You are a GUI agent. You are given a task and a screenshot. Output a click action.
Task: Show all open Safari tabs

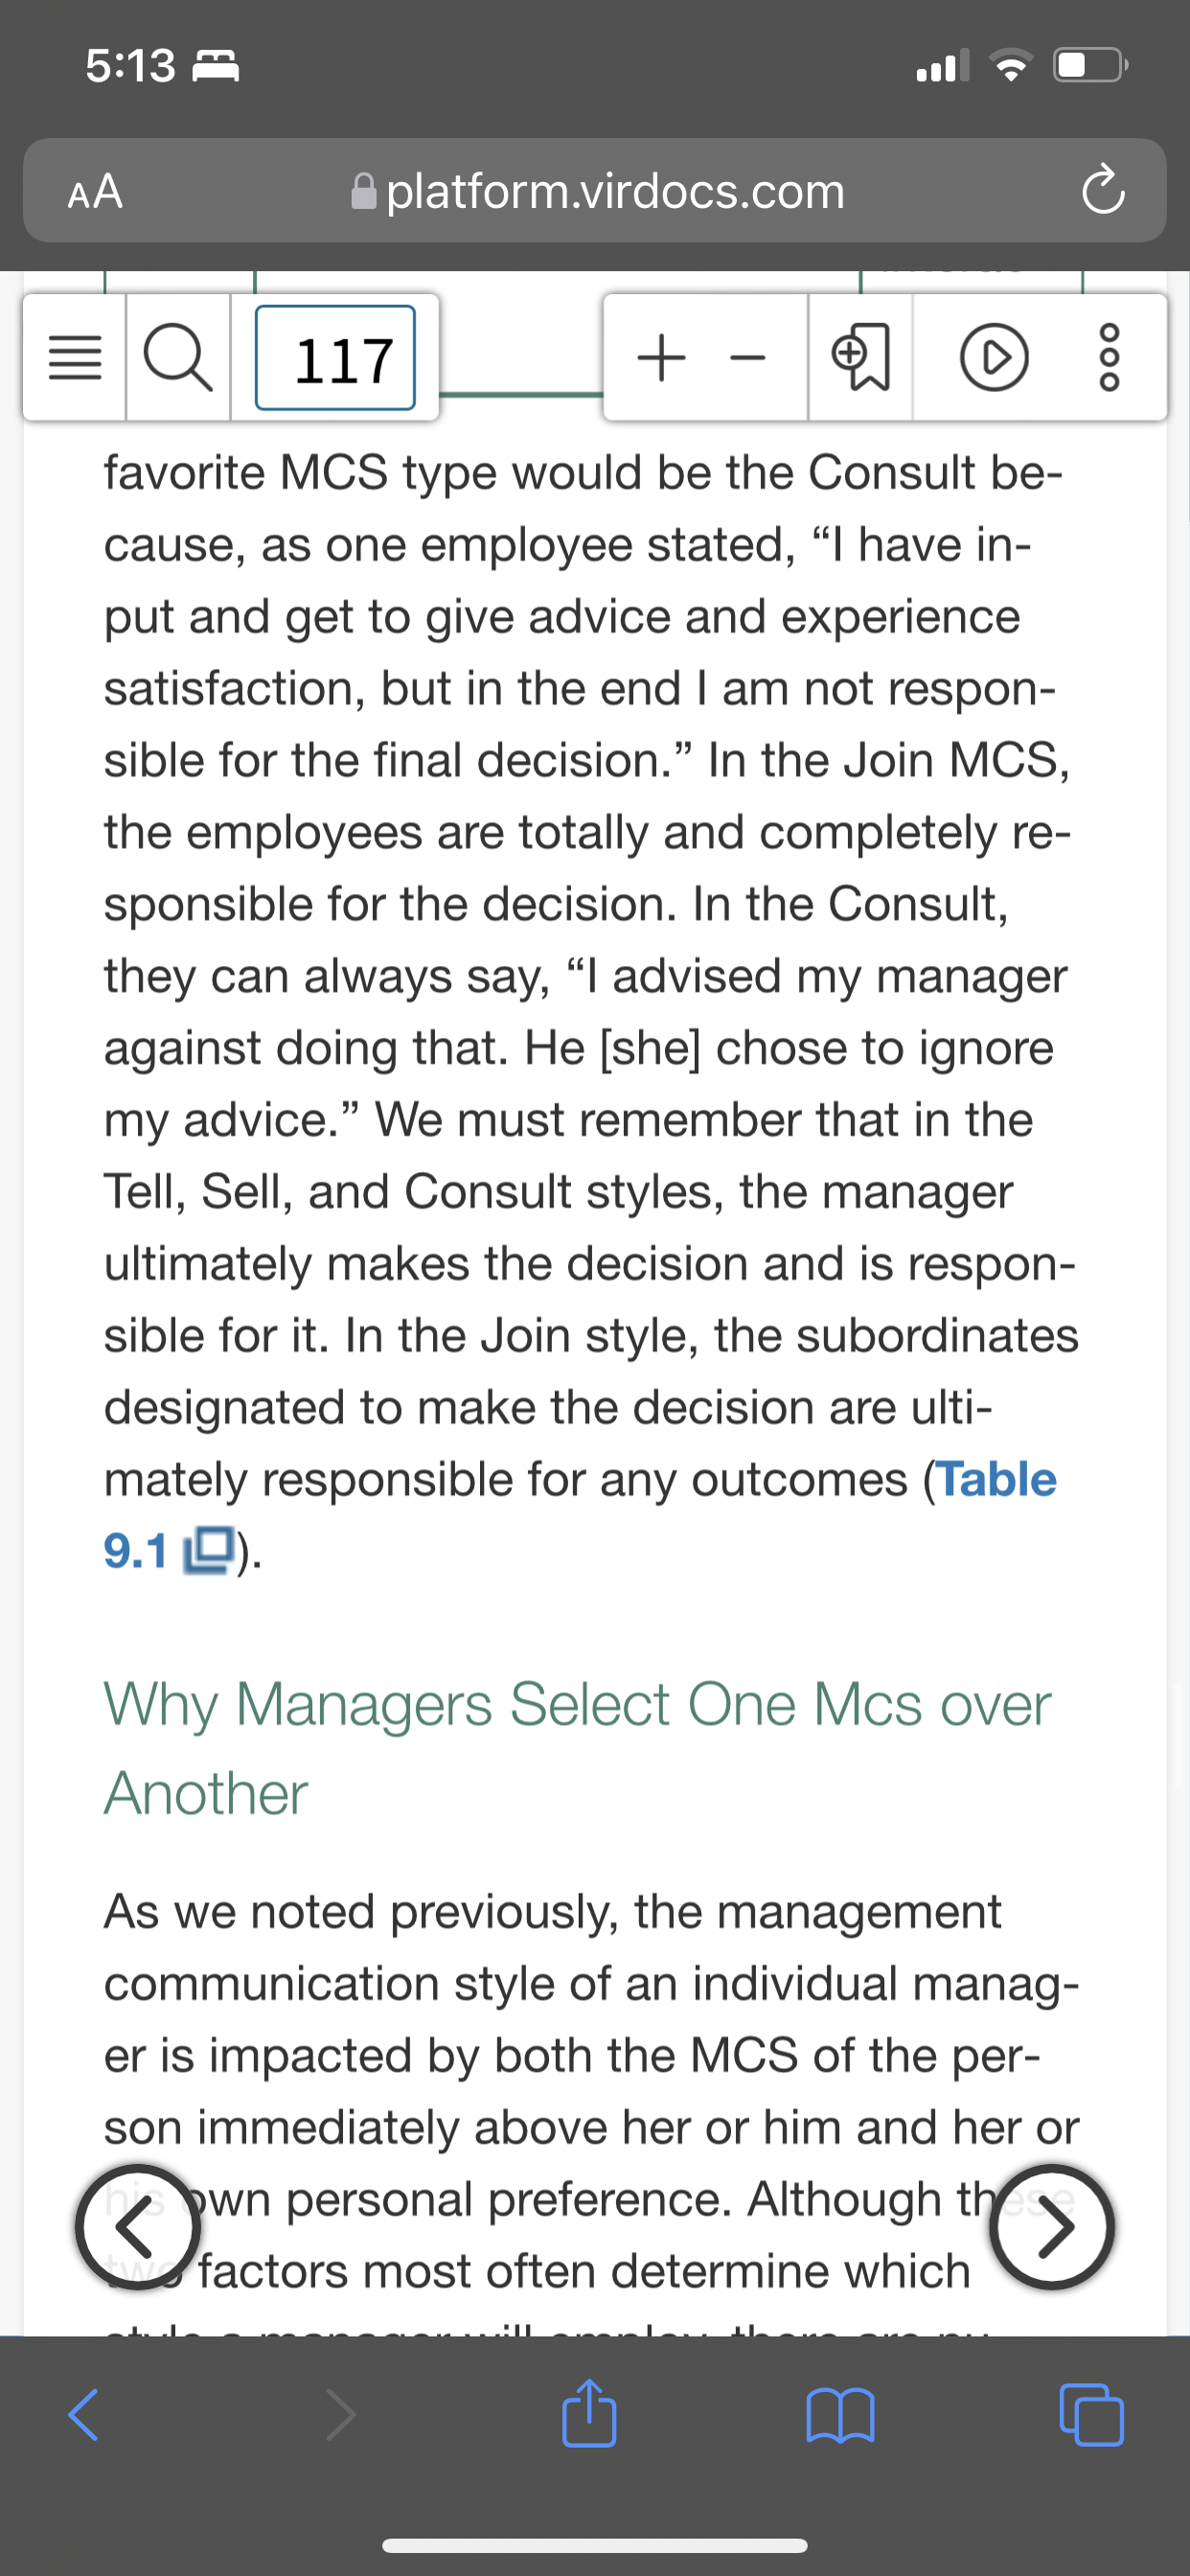tap(1091, 2415)
